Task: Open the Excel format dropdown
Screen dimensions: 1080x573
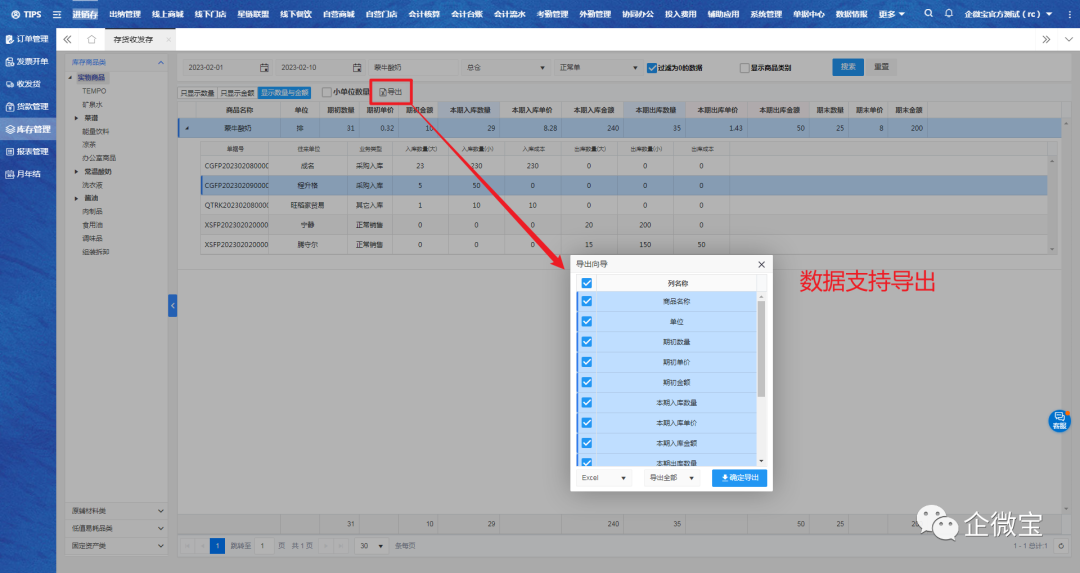Action: click(x=605, y=478)
